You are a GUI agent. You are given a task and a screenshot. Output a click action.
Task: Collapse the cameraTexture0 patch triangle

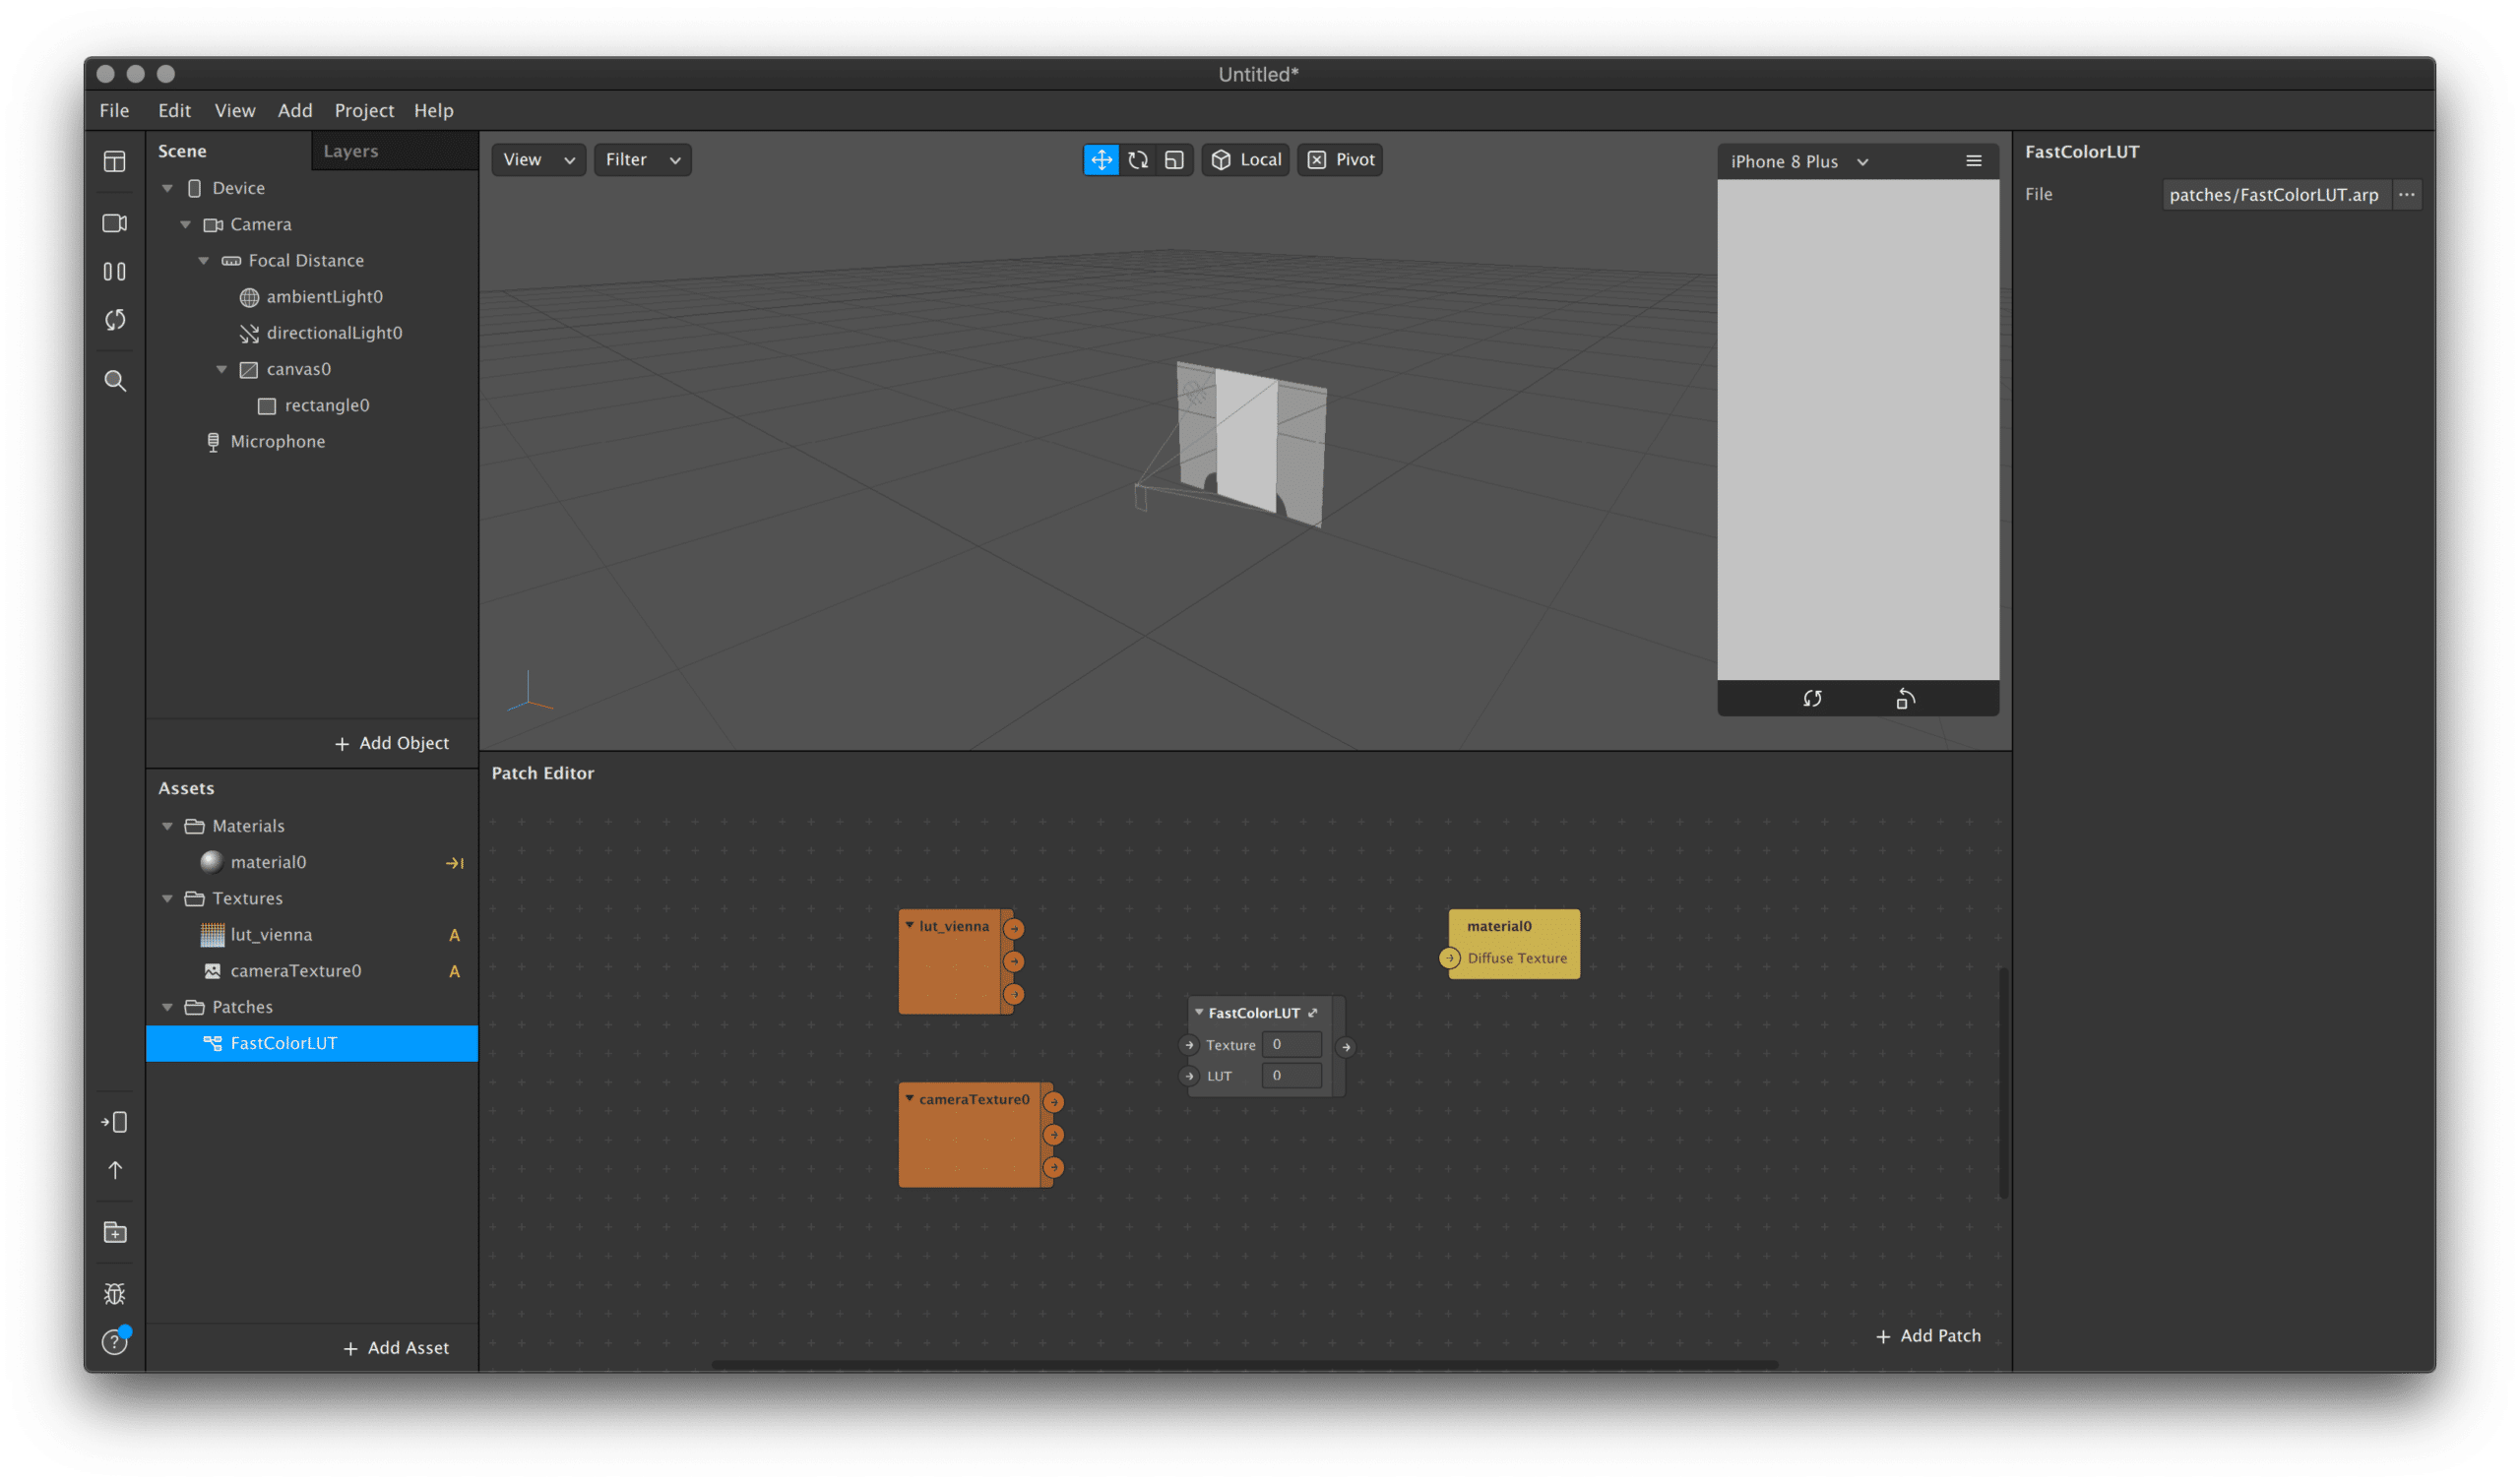pyautogui.click(x=910, y=1098)
